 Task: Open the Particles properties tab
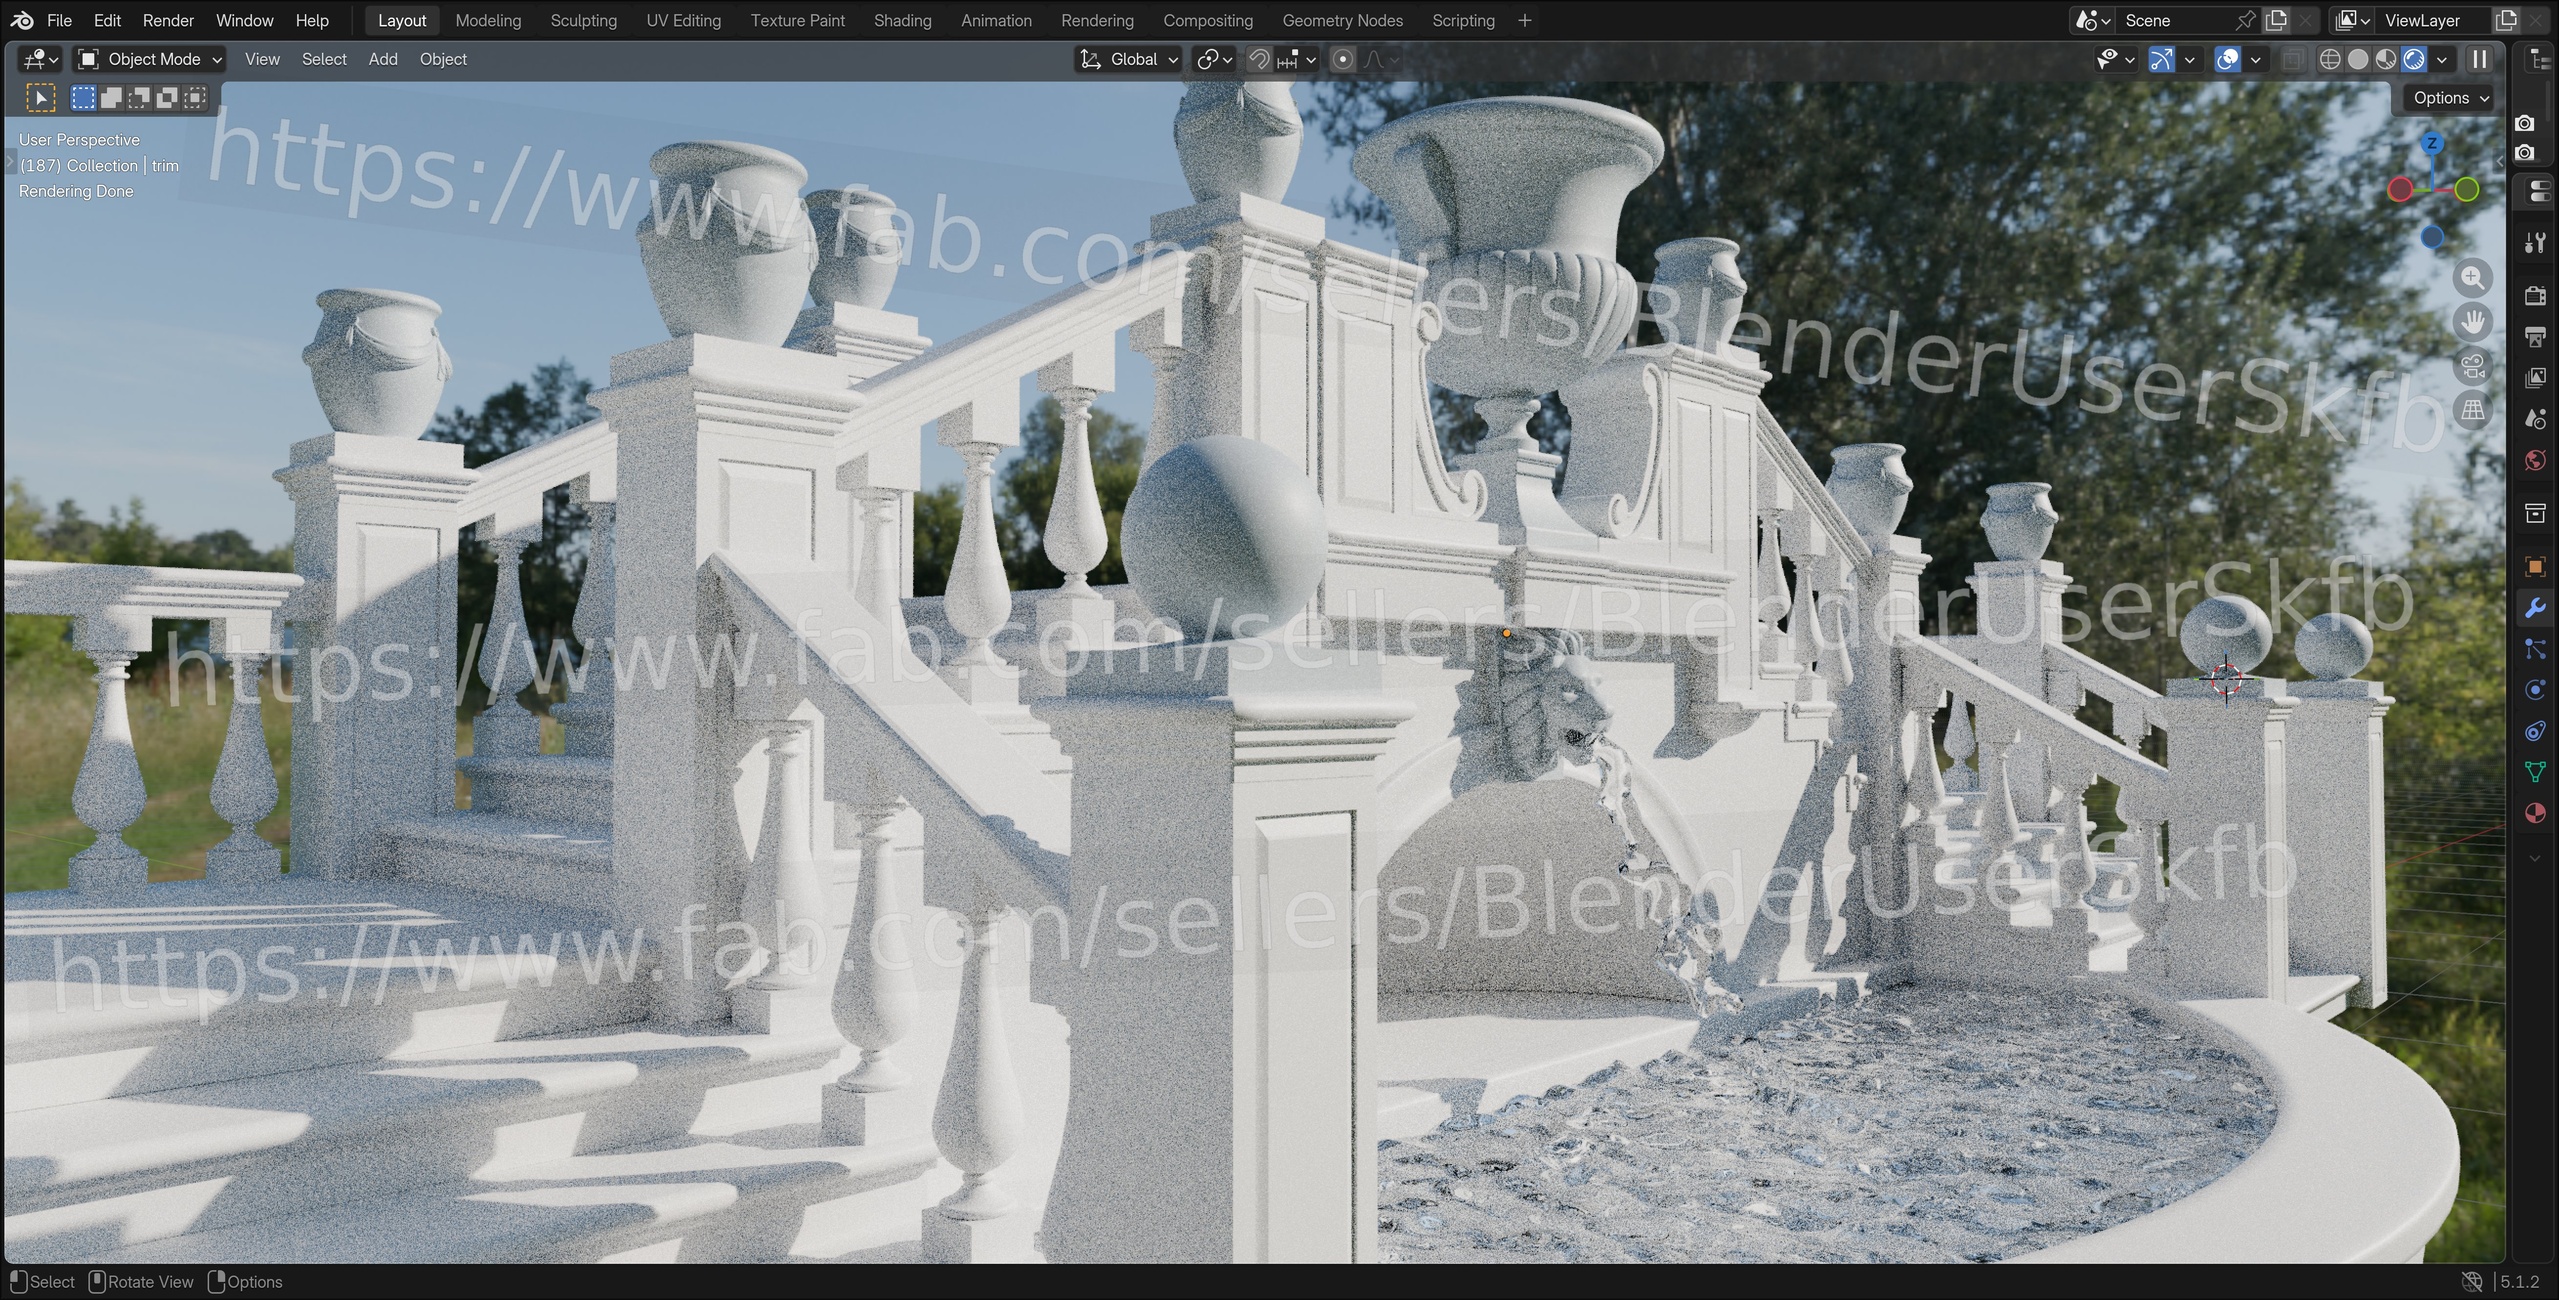2534,649
